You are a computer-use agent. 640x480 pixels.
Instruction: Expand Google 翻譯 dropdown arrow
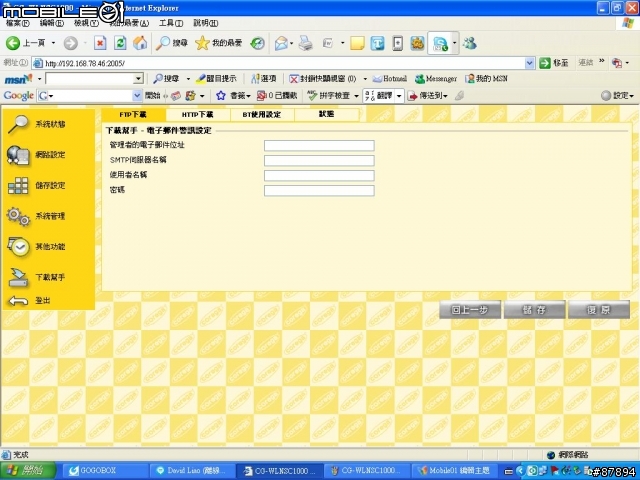tap(399, 96)
